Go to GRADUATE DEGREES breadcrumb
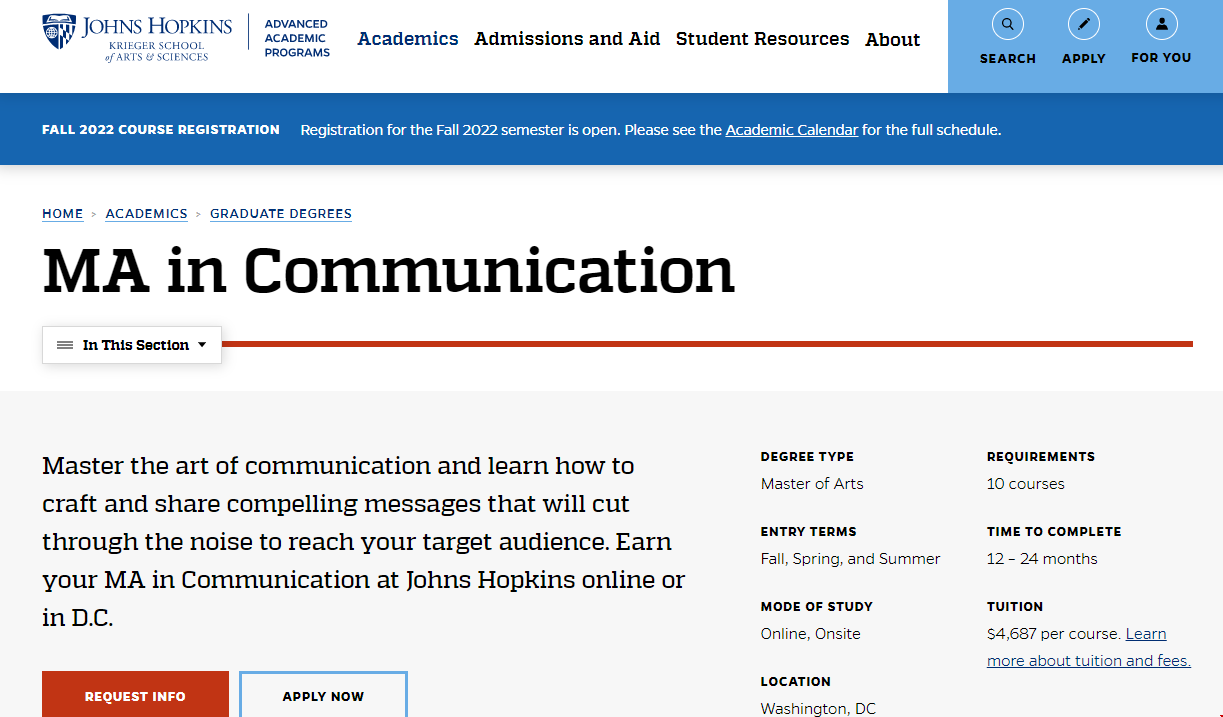The image size is (1223, 717). tap(281, 214)
